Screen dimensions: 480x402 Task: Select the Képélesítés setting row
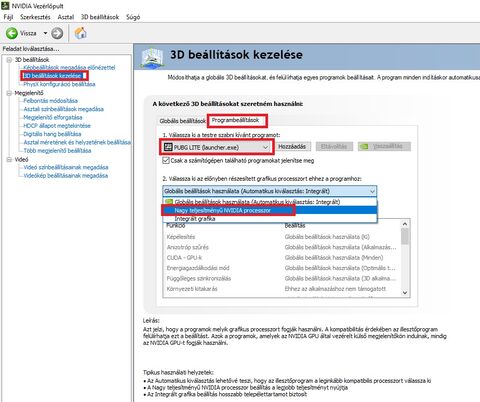click(282, 237)
